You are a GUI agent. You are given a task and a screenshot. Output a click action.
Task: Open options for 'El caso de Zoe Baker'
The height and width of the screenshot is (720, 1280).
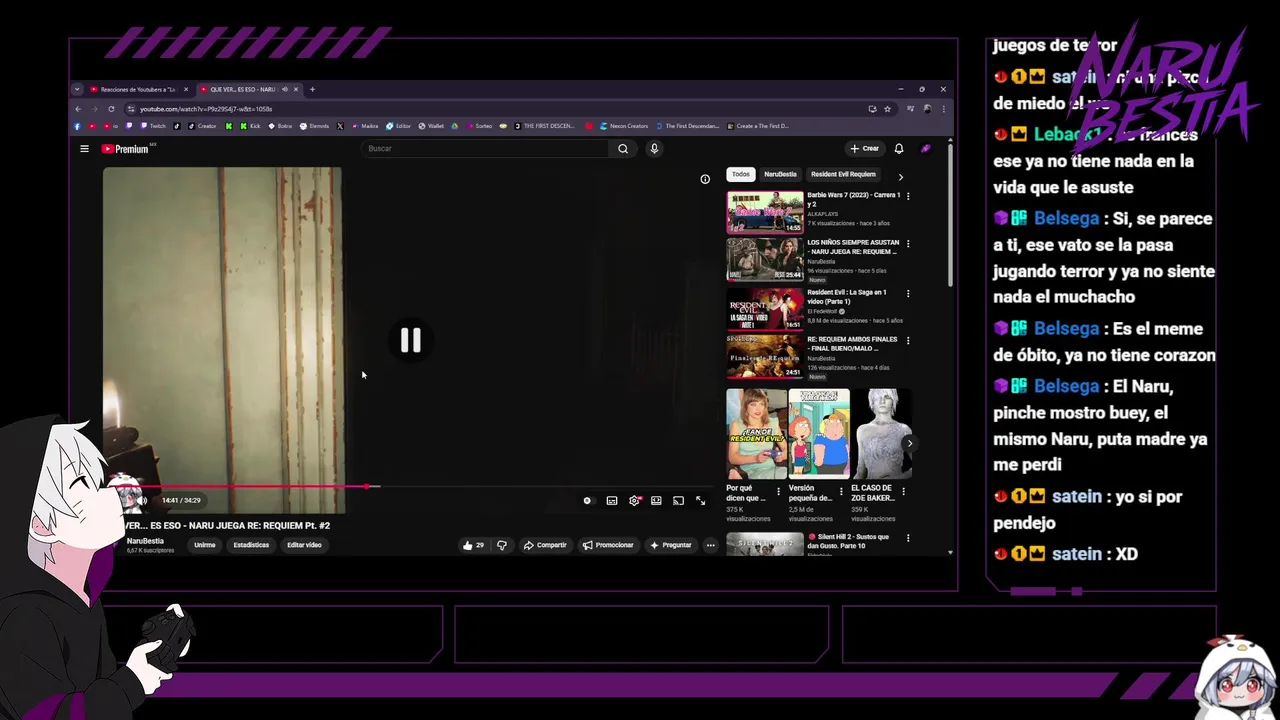pyautogui.click(x=904, y=492)
